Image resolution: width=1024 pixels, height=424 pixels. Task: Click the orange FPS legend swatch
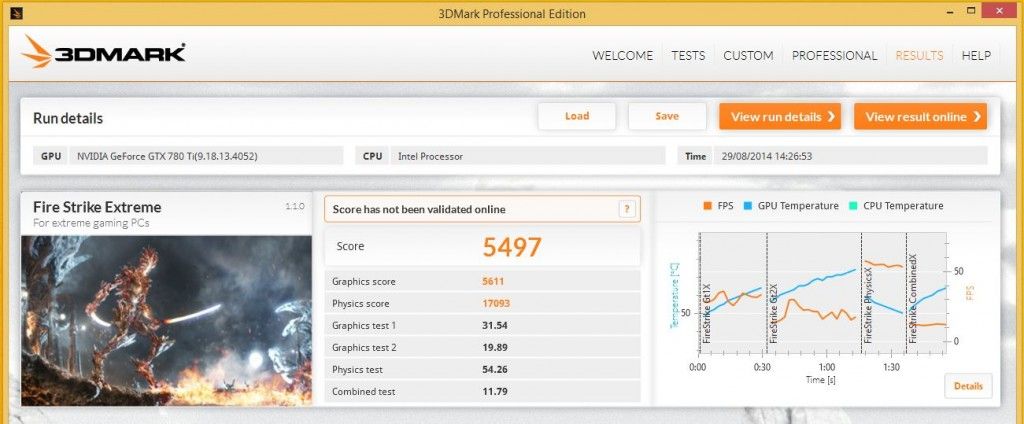click(x=707, y=206)
